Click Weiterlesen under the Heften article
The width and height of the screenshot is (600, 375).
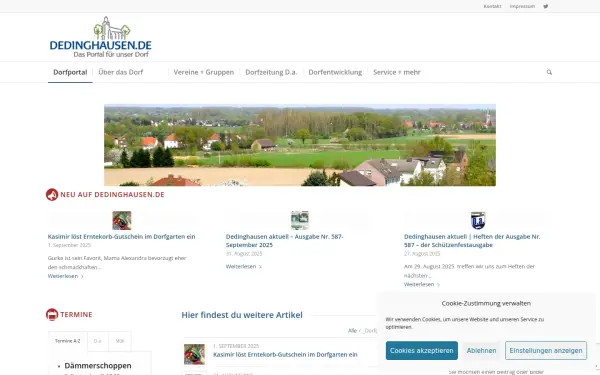pos(422,284)
